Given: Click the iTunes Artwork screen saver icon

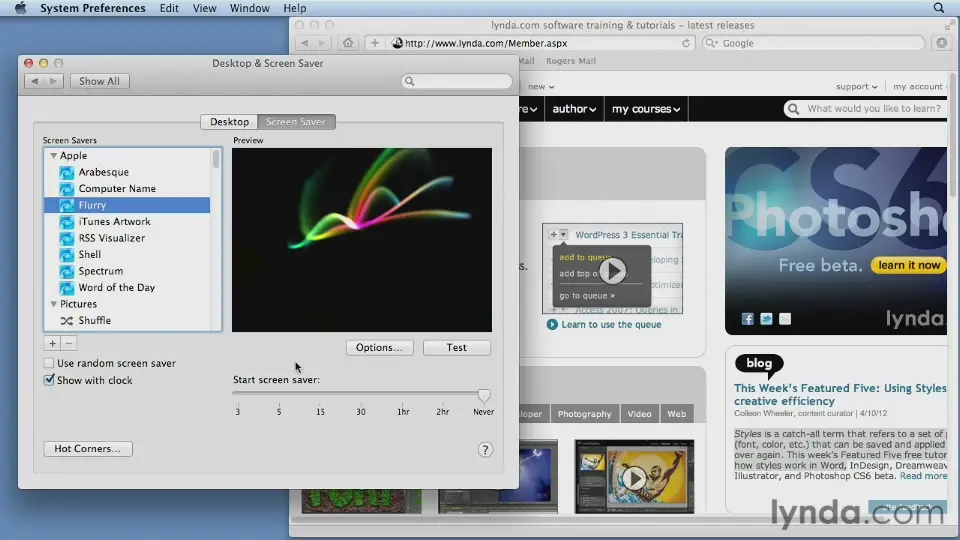Looking at the screenshot, I should [67, 222].
